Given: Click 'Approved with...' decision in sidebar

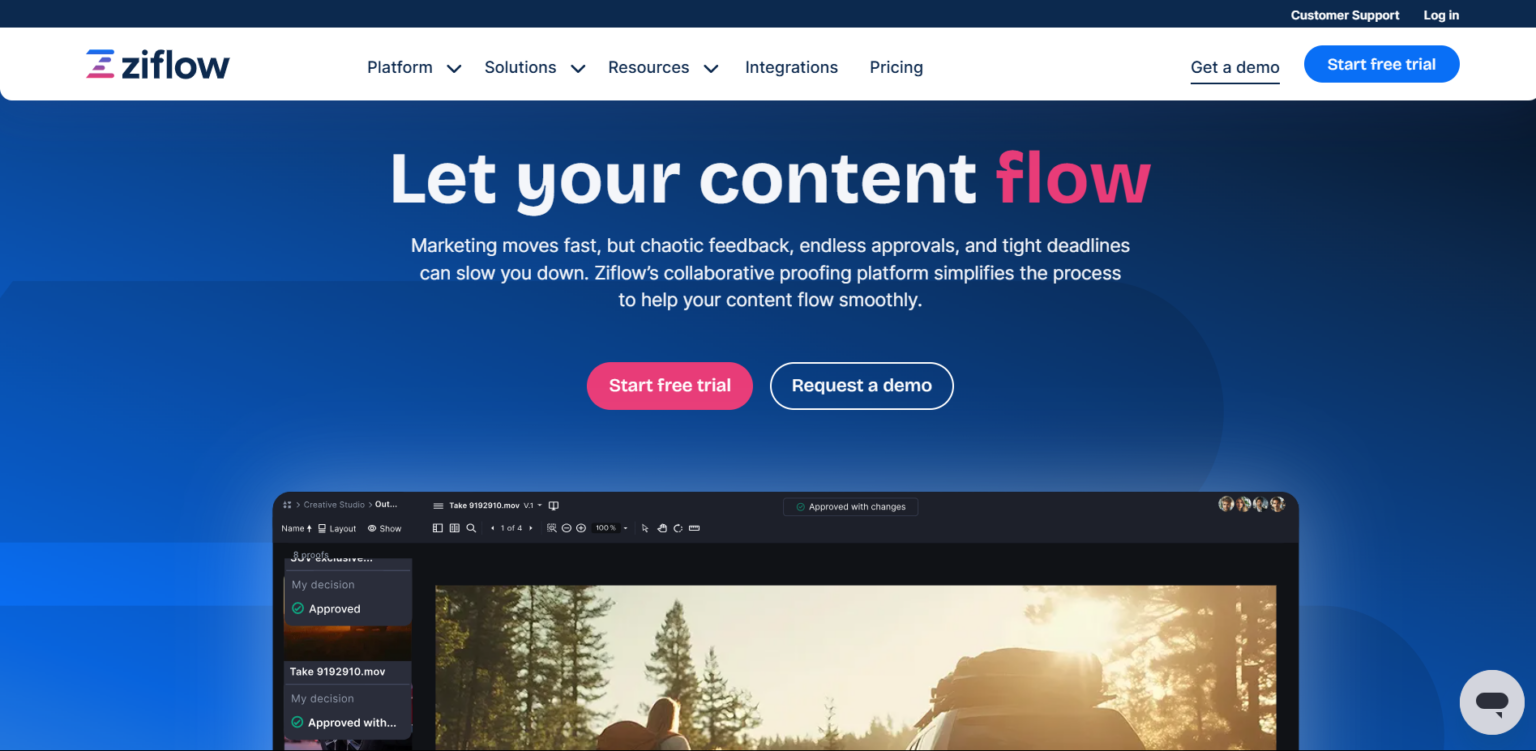Looking at the screenshot, I should coord(351,723).
